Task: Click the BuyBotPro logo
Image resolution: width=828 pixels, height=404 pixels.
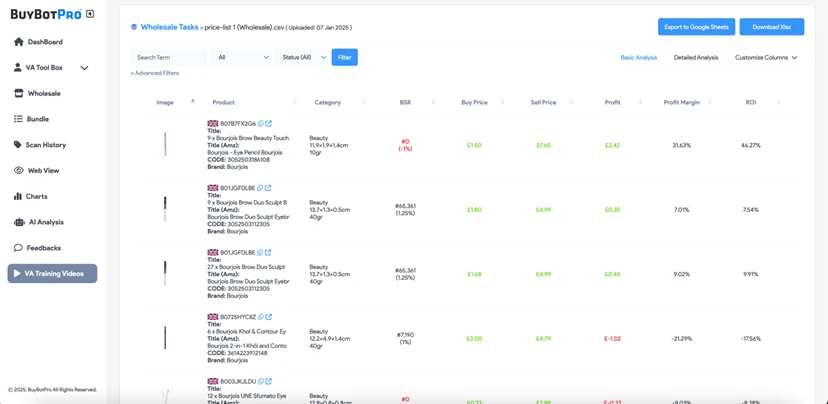Action: [x=46, y=14]
